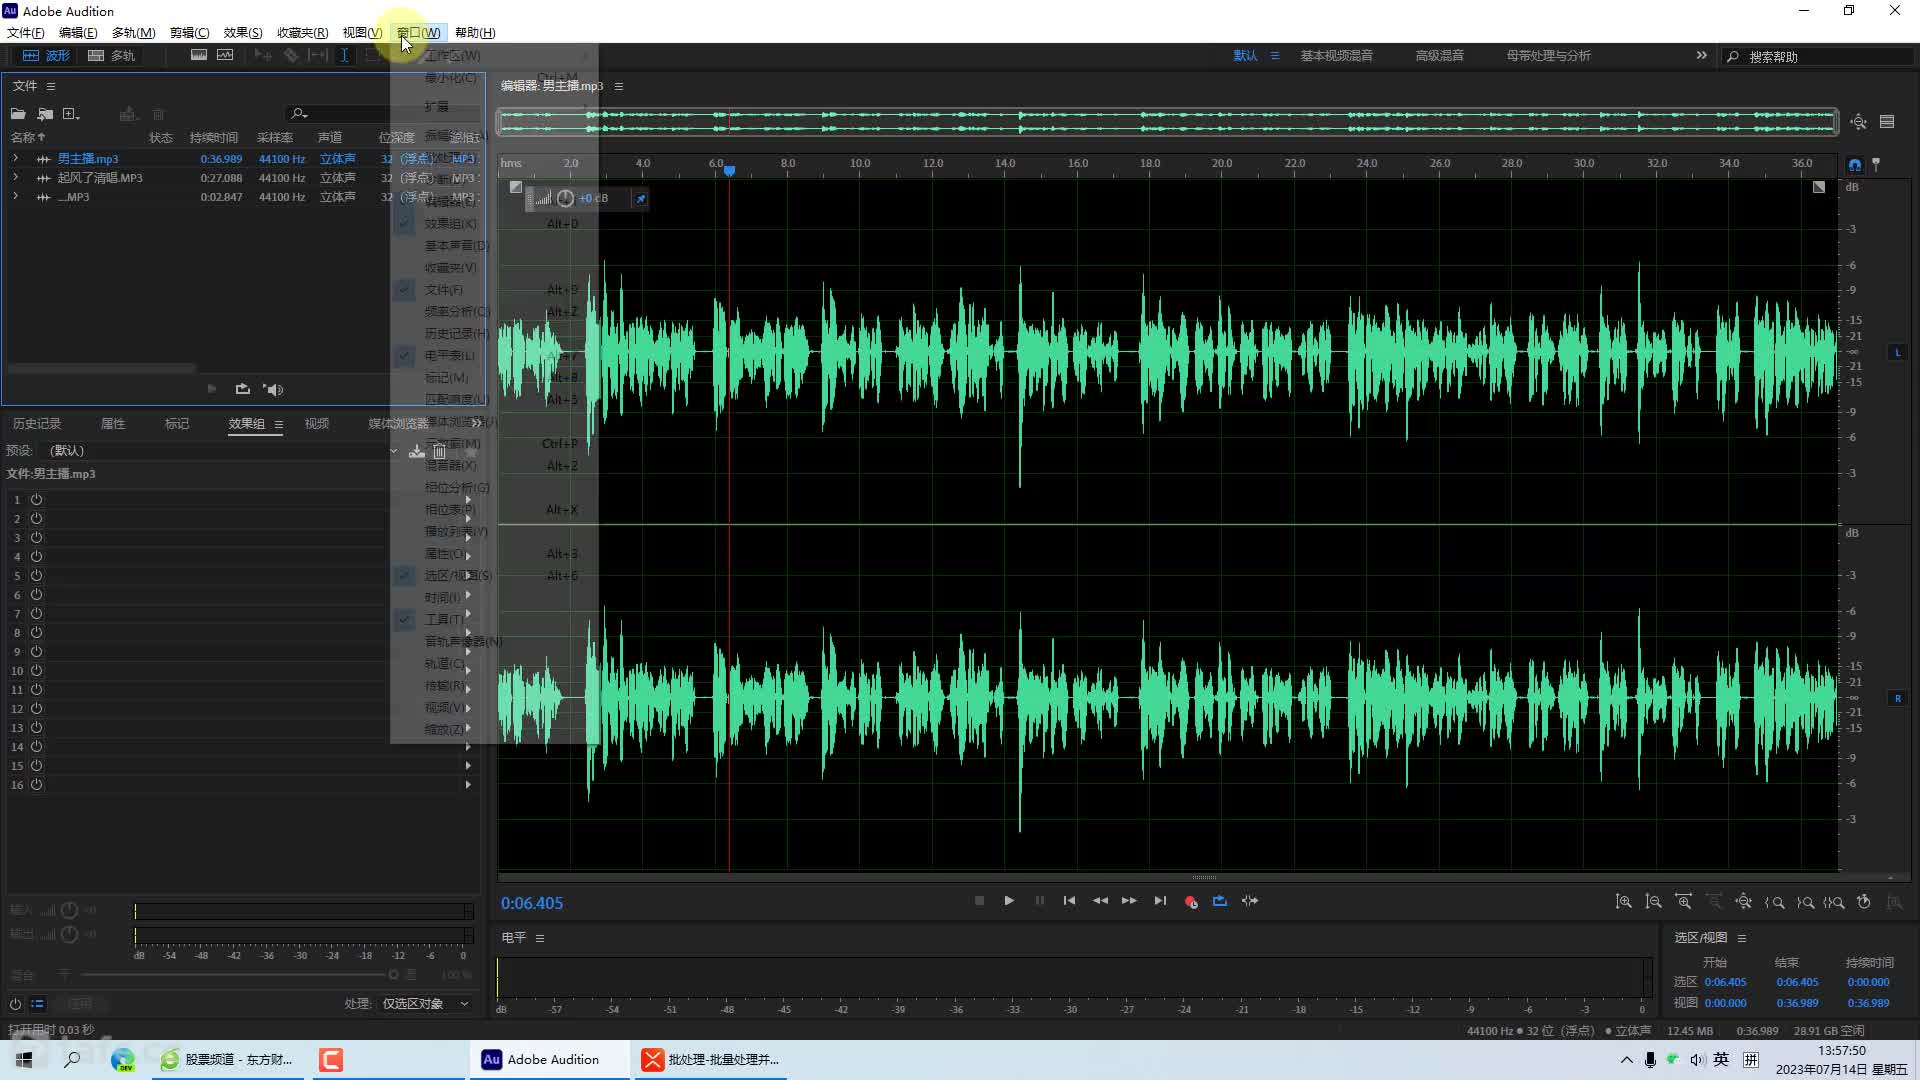Zoom out full on all axes
Screen dimensions: 1920x1080
click(1744, 902)
